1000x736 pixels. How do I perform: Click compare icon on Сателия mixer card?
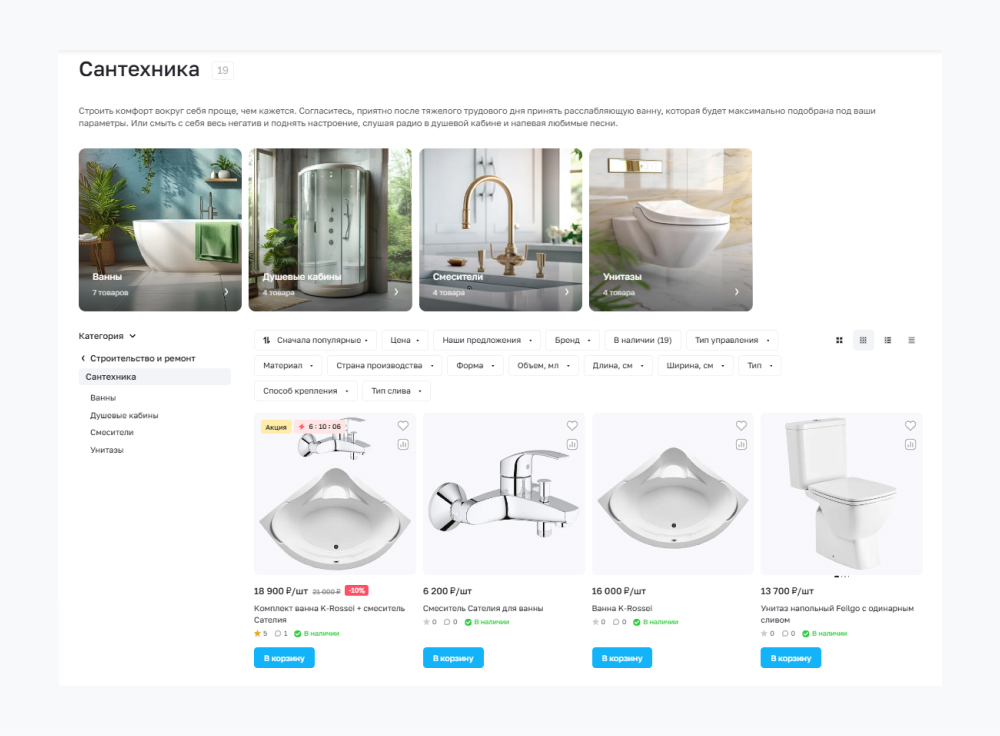tap(572, 445)
